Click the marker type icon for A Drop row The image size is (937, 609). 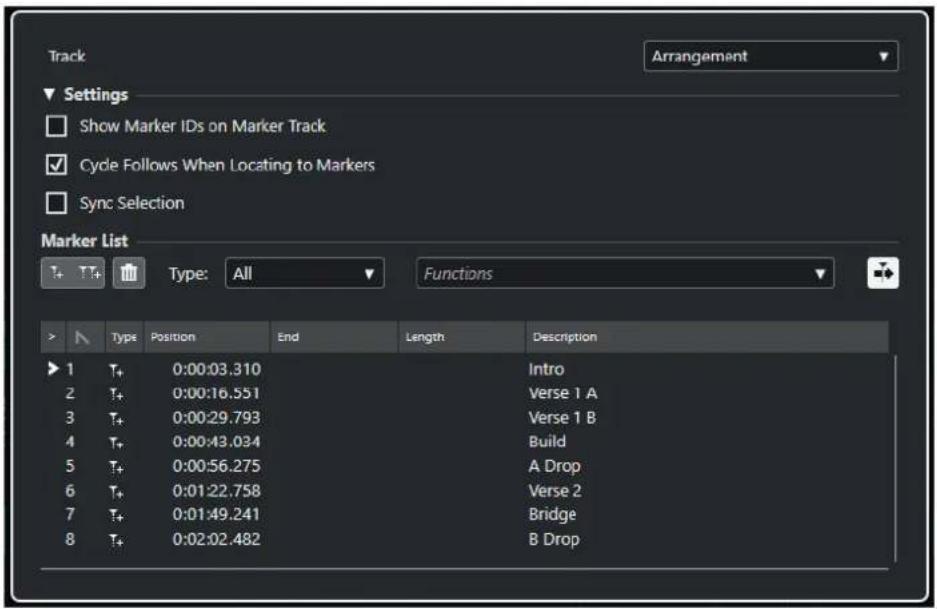pyautogui.click(x=116, y=467)
